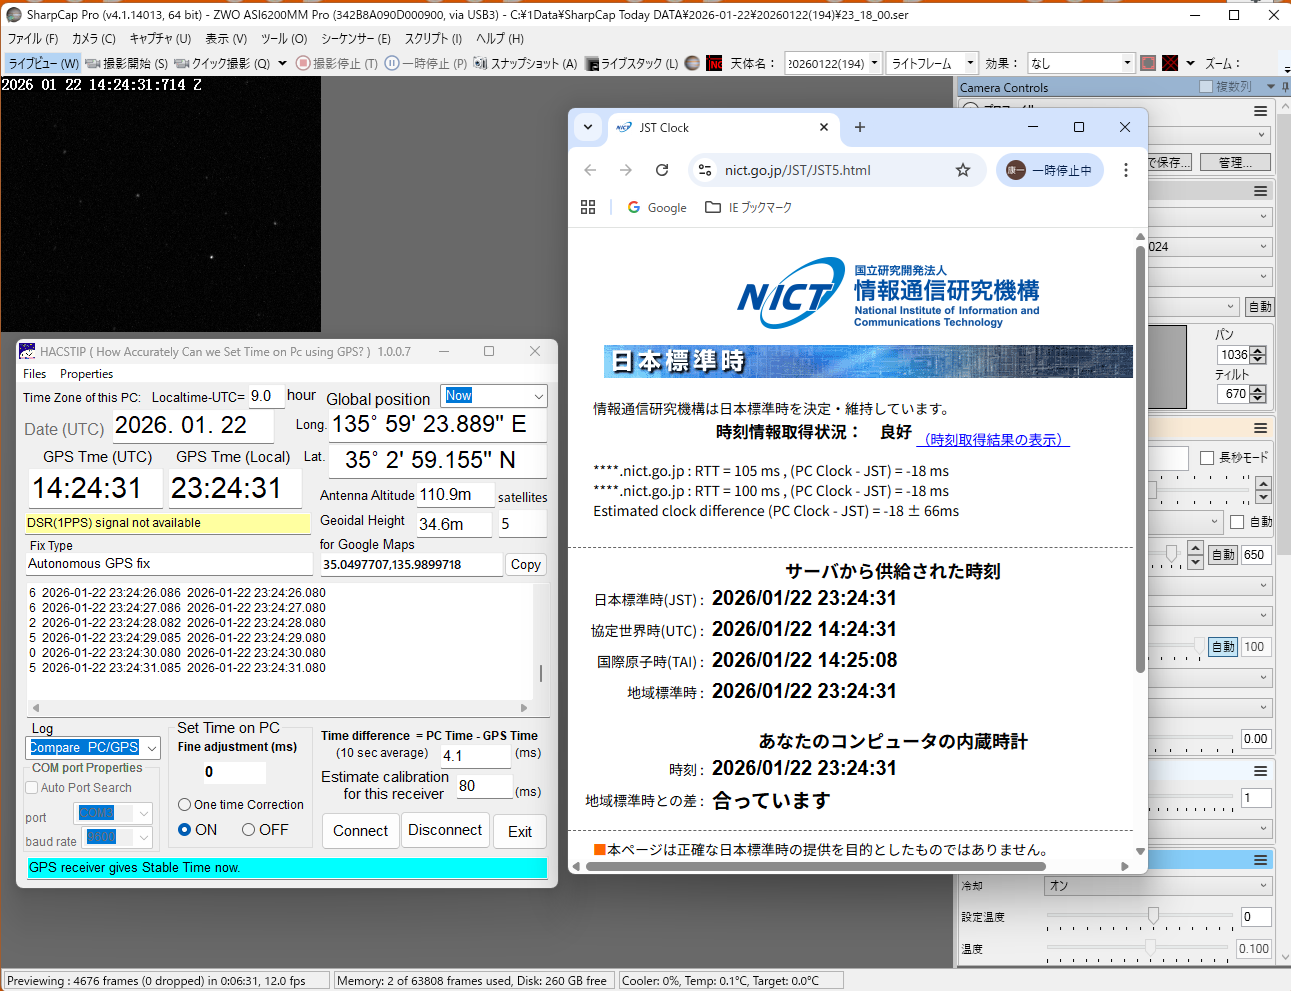Screen dimensions: 1291x991
Task: Click the Estimate calibration input field showing 80
Action: [x=484, y=786]
